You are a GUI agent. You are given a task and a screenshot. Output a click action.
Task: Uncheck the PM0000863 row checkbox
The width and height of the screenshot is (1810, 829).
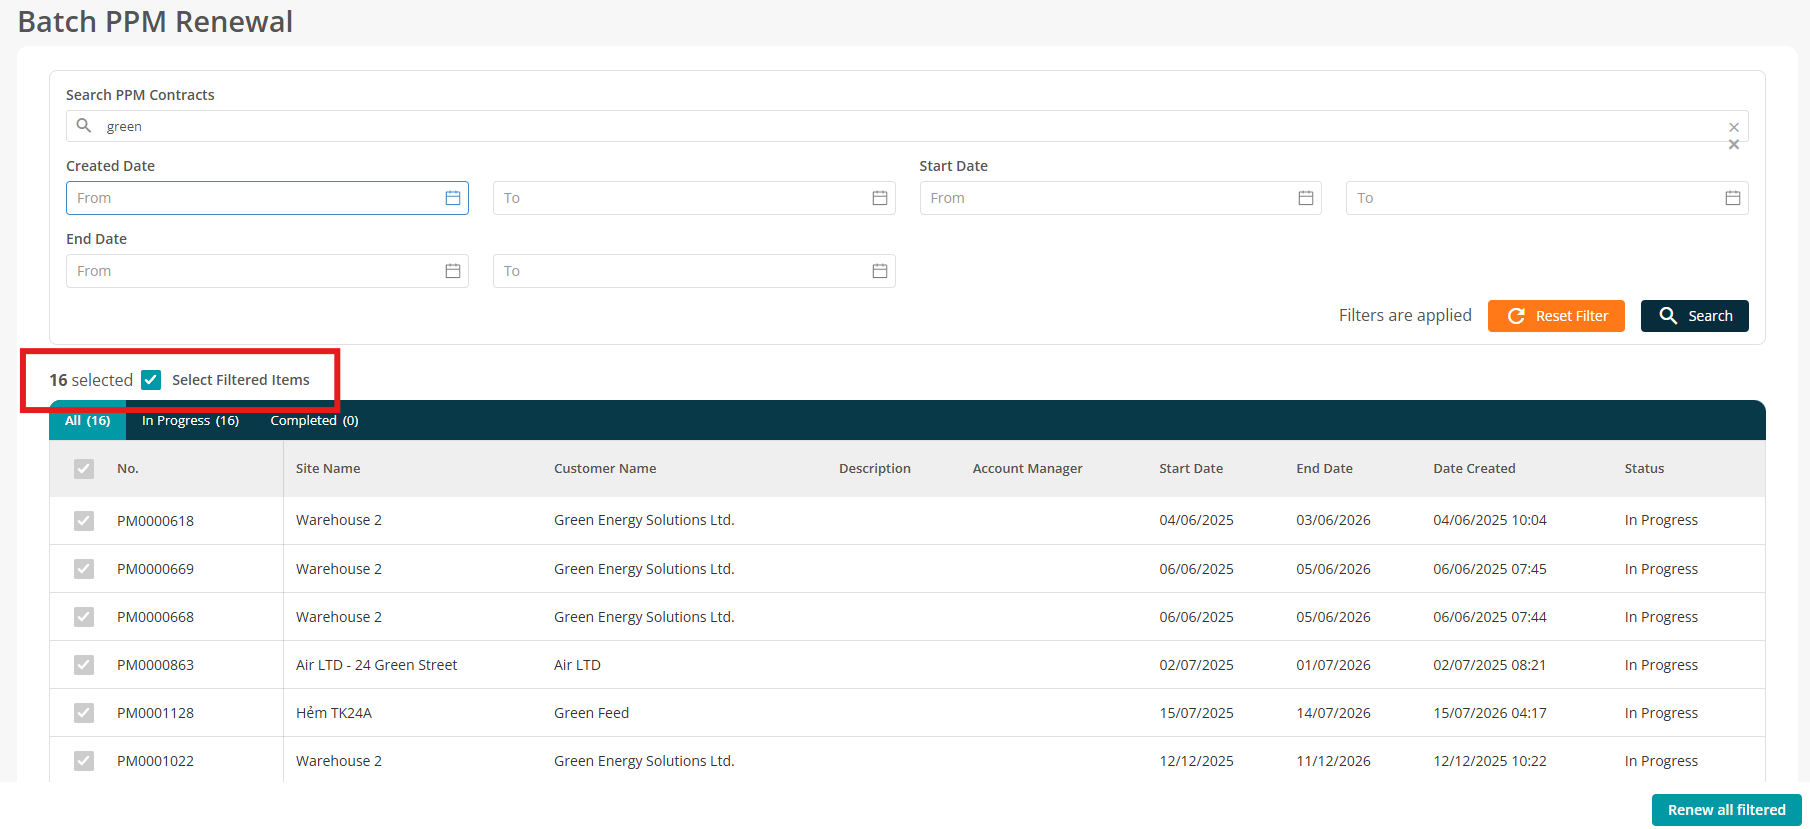pyautogui.click(x=84, y=665)
